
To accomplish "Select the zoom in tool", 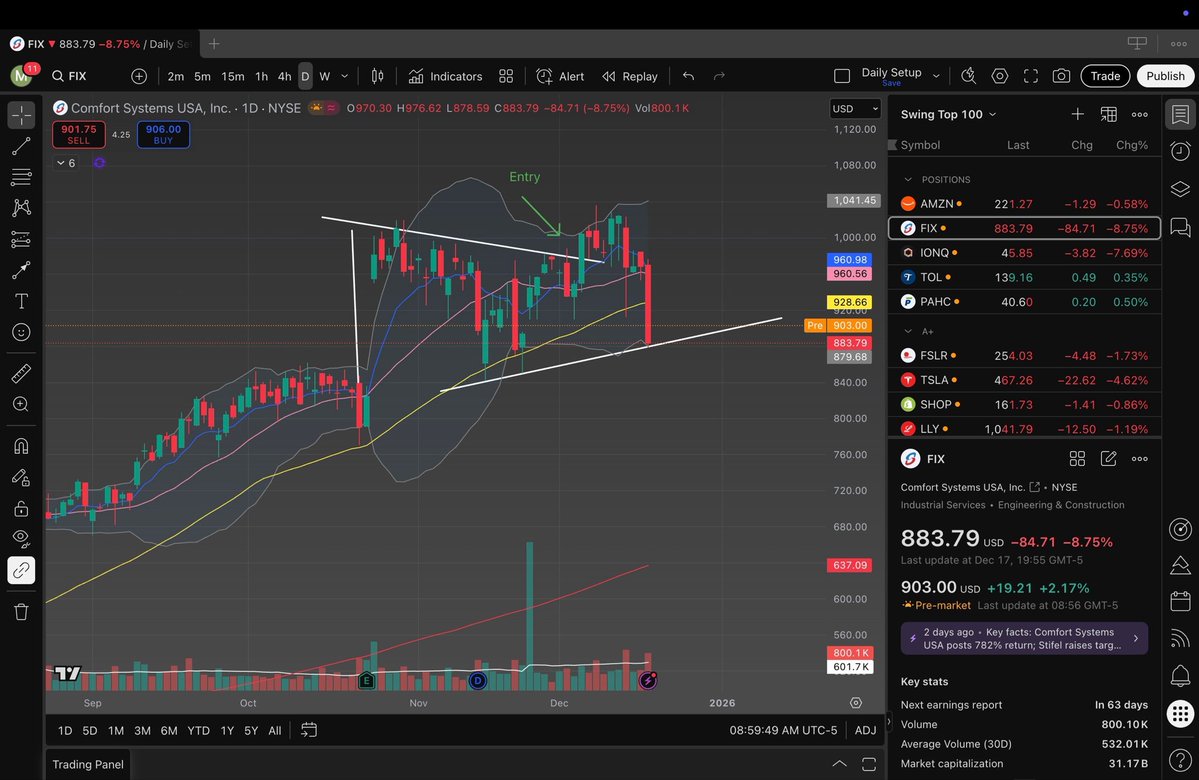I will click(x=21, y=405).
